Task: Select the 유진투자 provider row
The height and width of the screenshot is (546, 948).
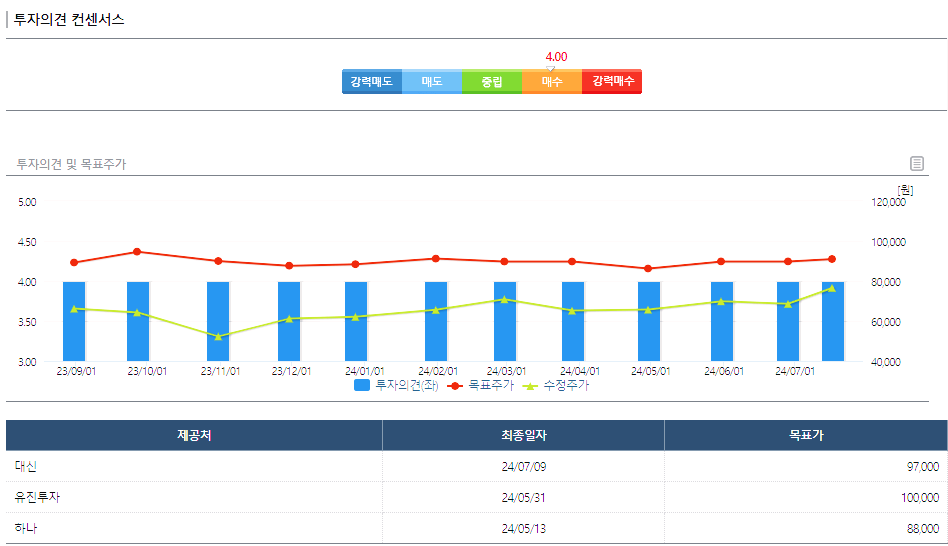Action: coord(476,497)
